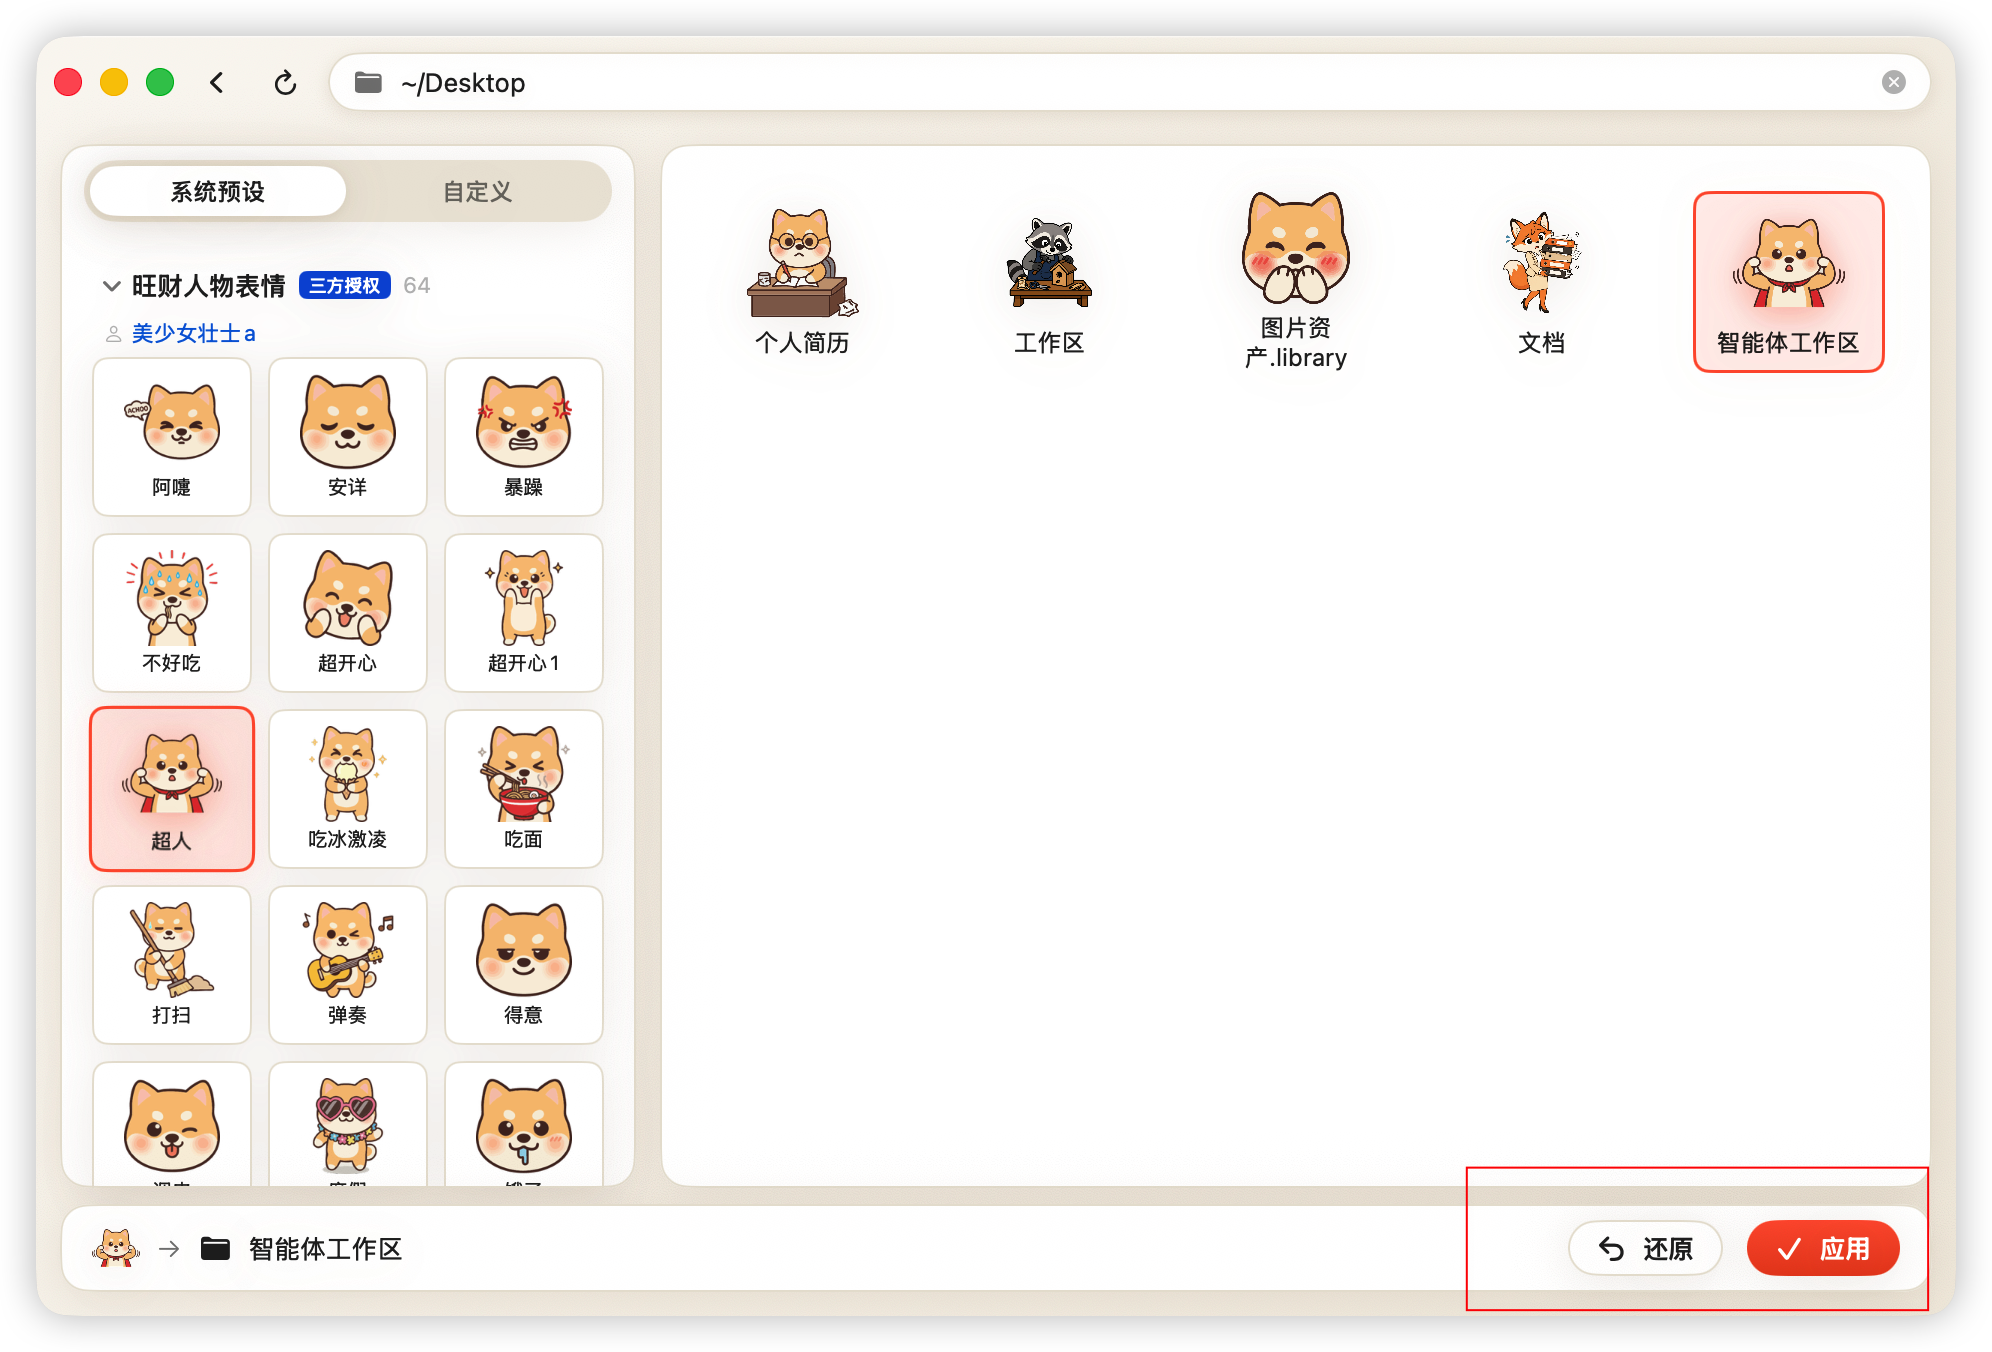Click the ~/Desktop path field
Viewport: 1992px width, 1352px height.
coord(1129,83)
